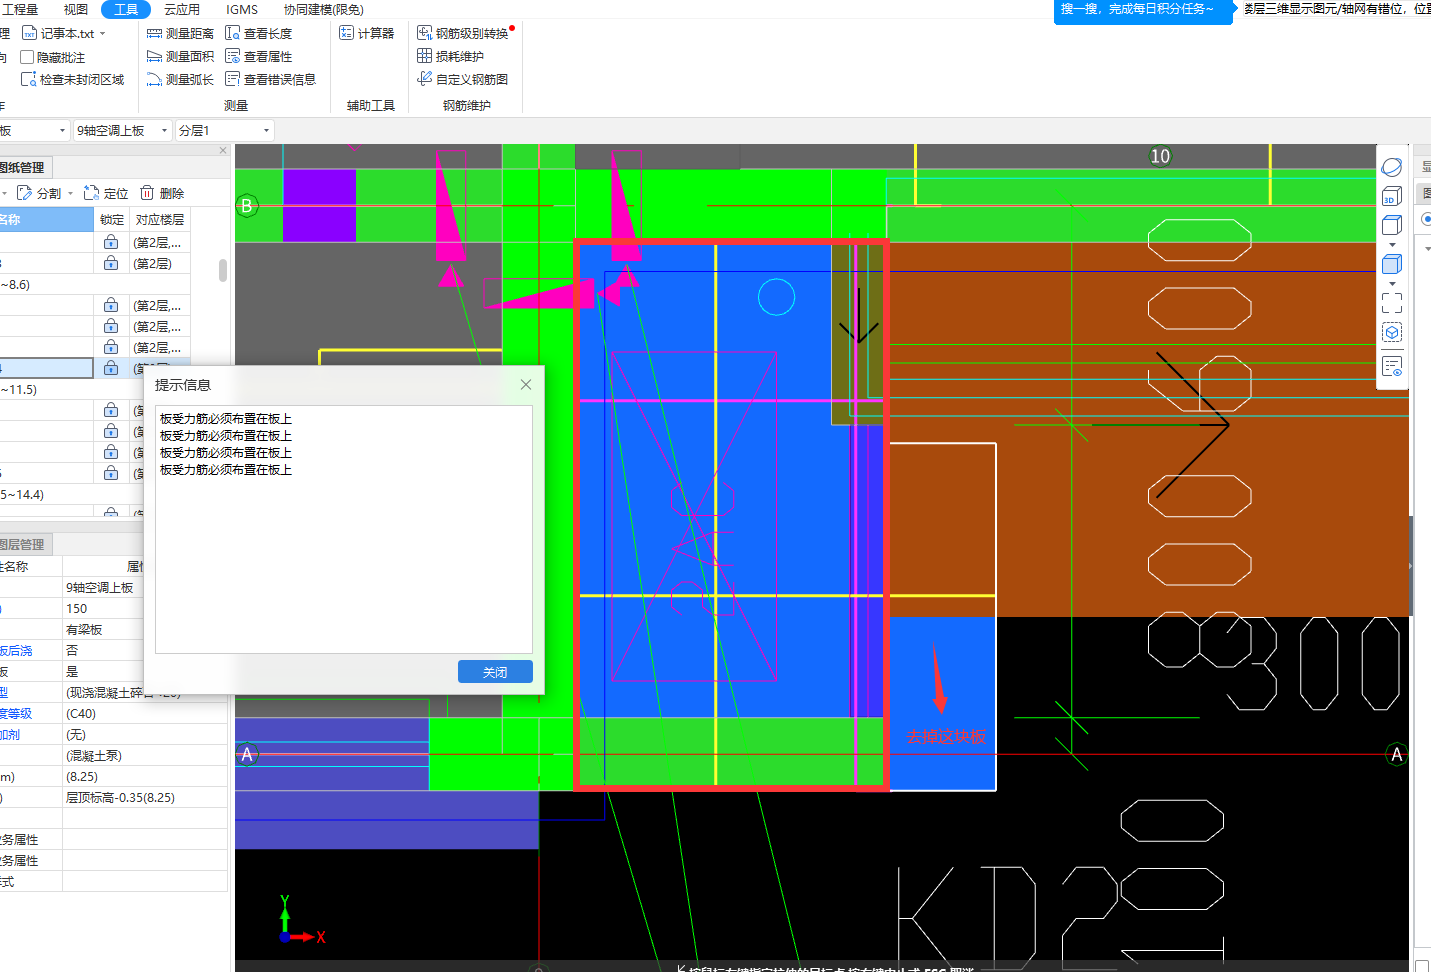This screenshot has width=1431, height=972.
Task: Expand triangle arrow in far-right panel
Action: pos(1427,248)
